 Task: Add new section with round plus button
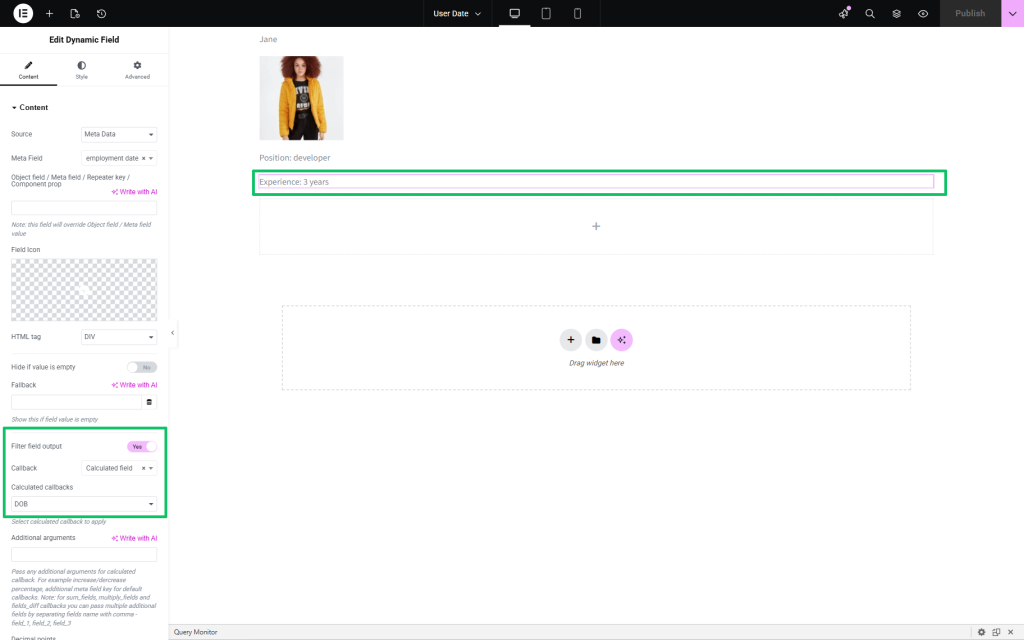tap(571, 340)
